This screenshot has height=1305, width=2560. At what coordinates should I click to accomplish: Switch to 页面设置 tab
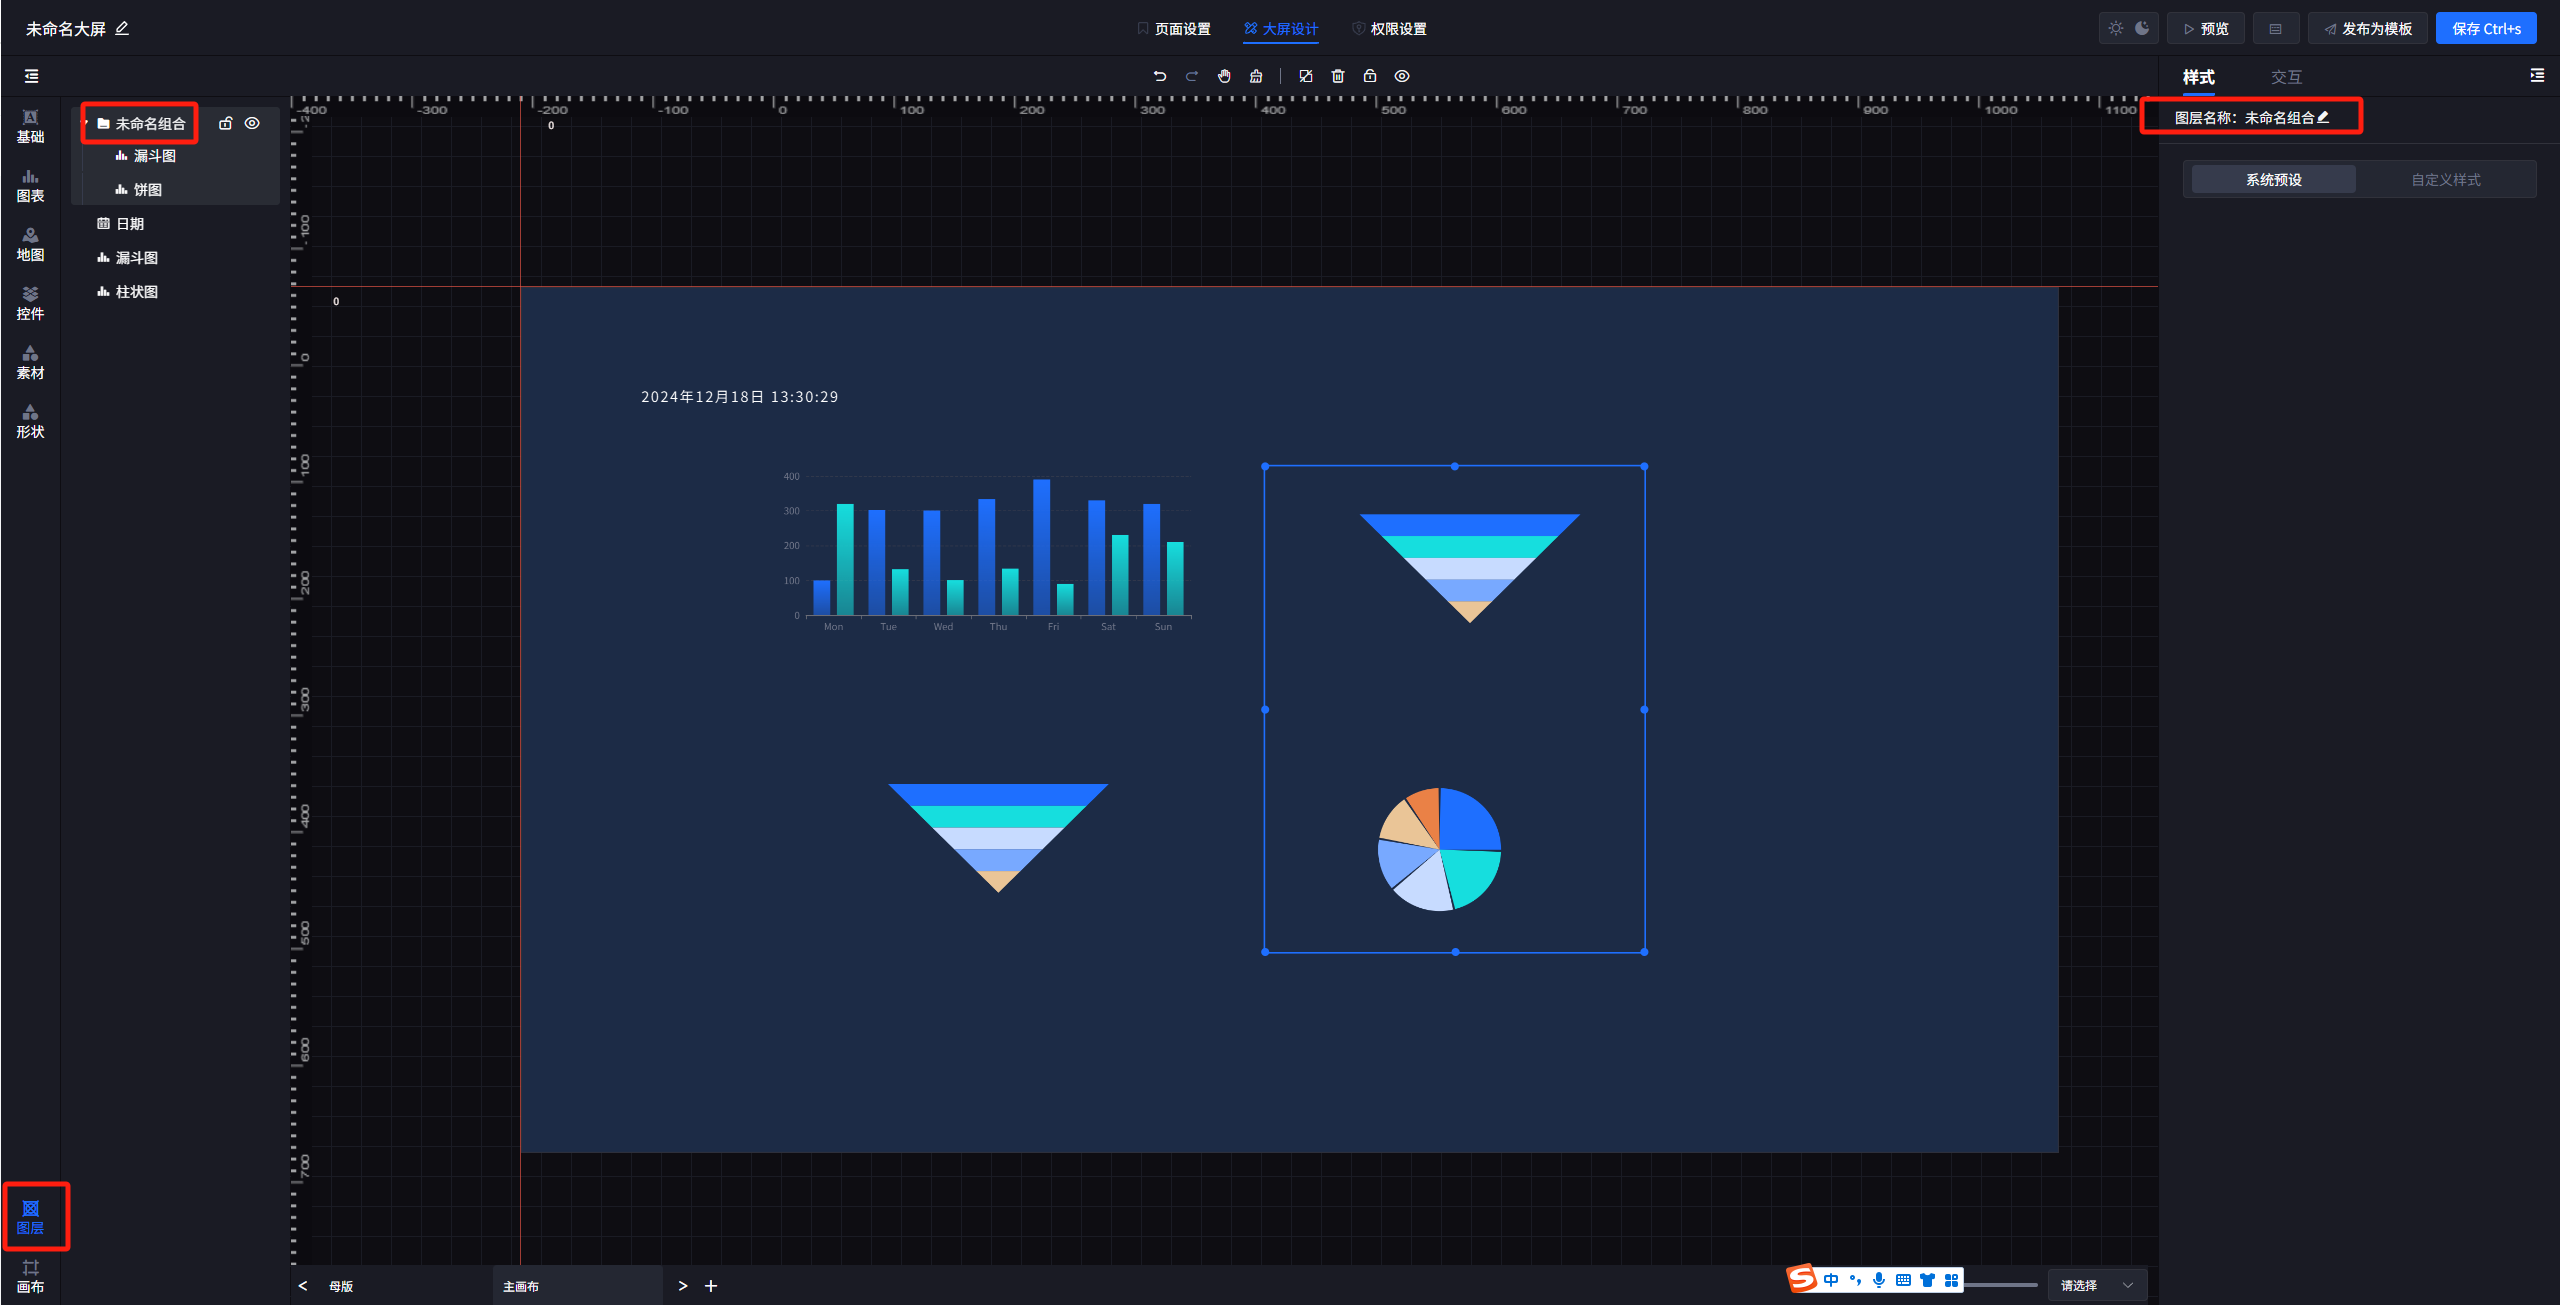pos(1174,28)
